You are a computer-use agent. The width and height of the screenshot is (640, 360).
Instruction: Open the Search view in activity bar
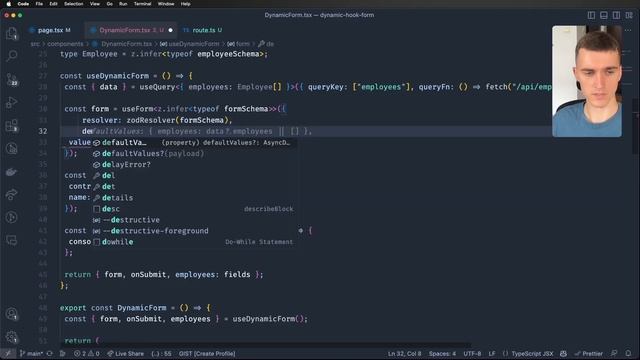12,56
